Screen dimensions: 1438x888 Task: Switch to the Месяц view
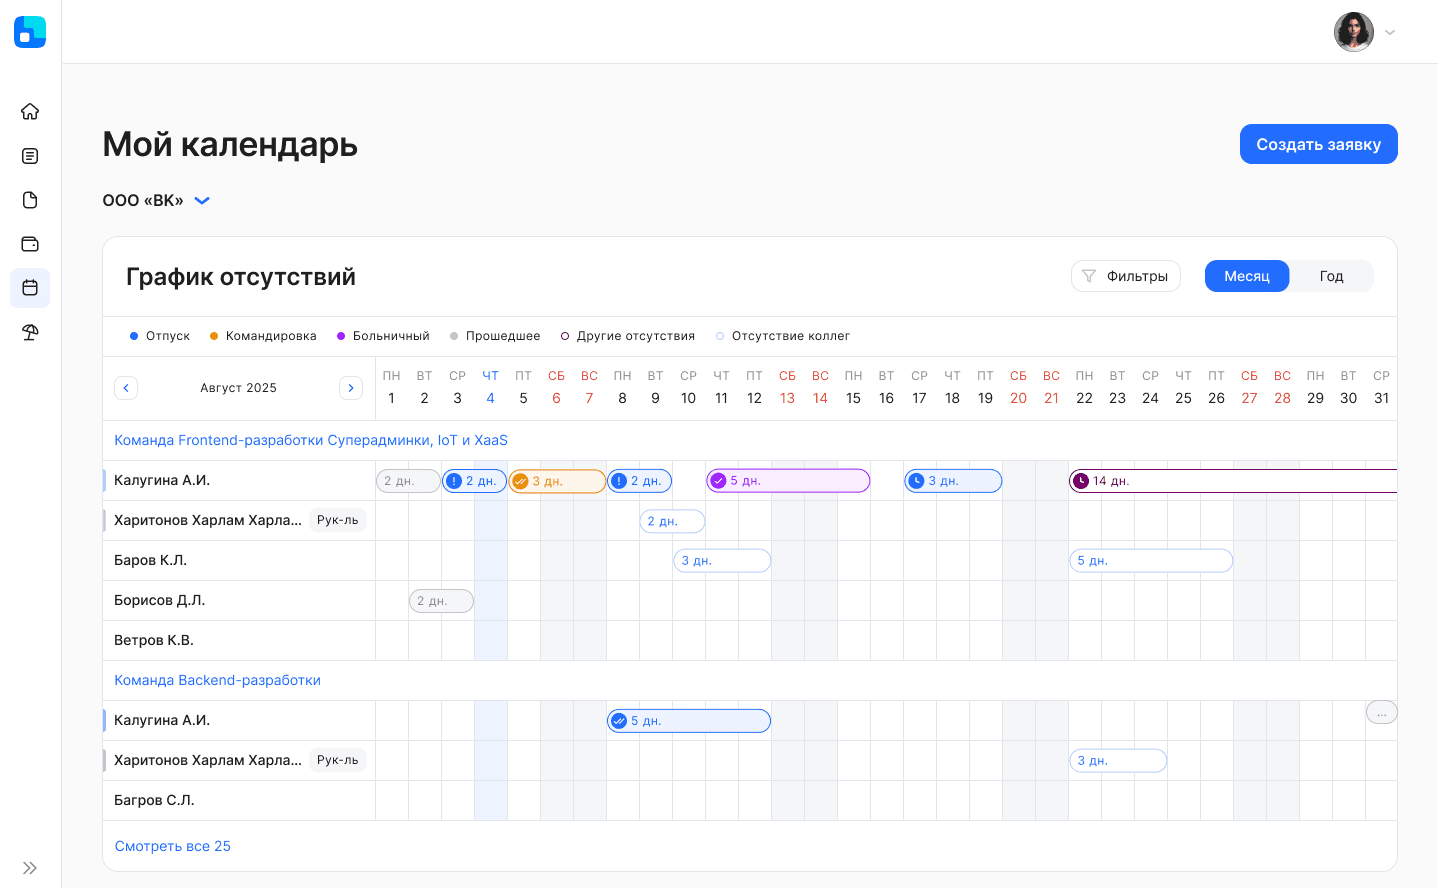coord(1246,276)
